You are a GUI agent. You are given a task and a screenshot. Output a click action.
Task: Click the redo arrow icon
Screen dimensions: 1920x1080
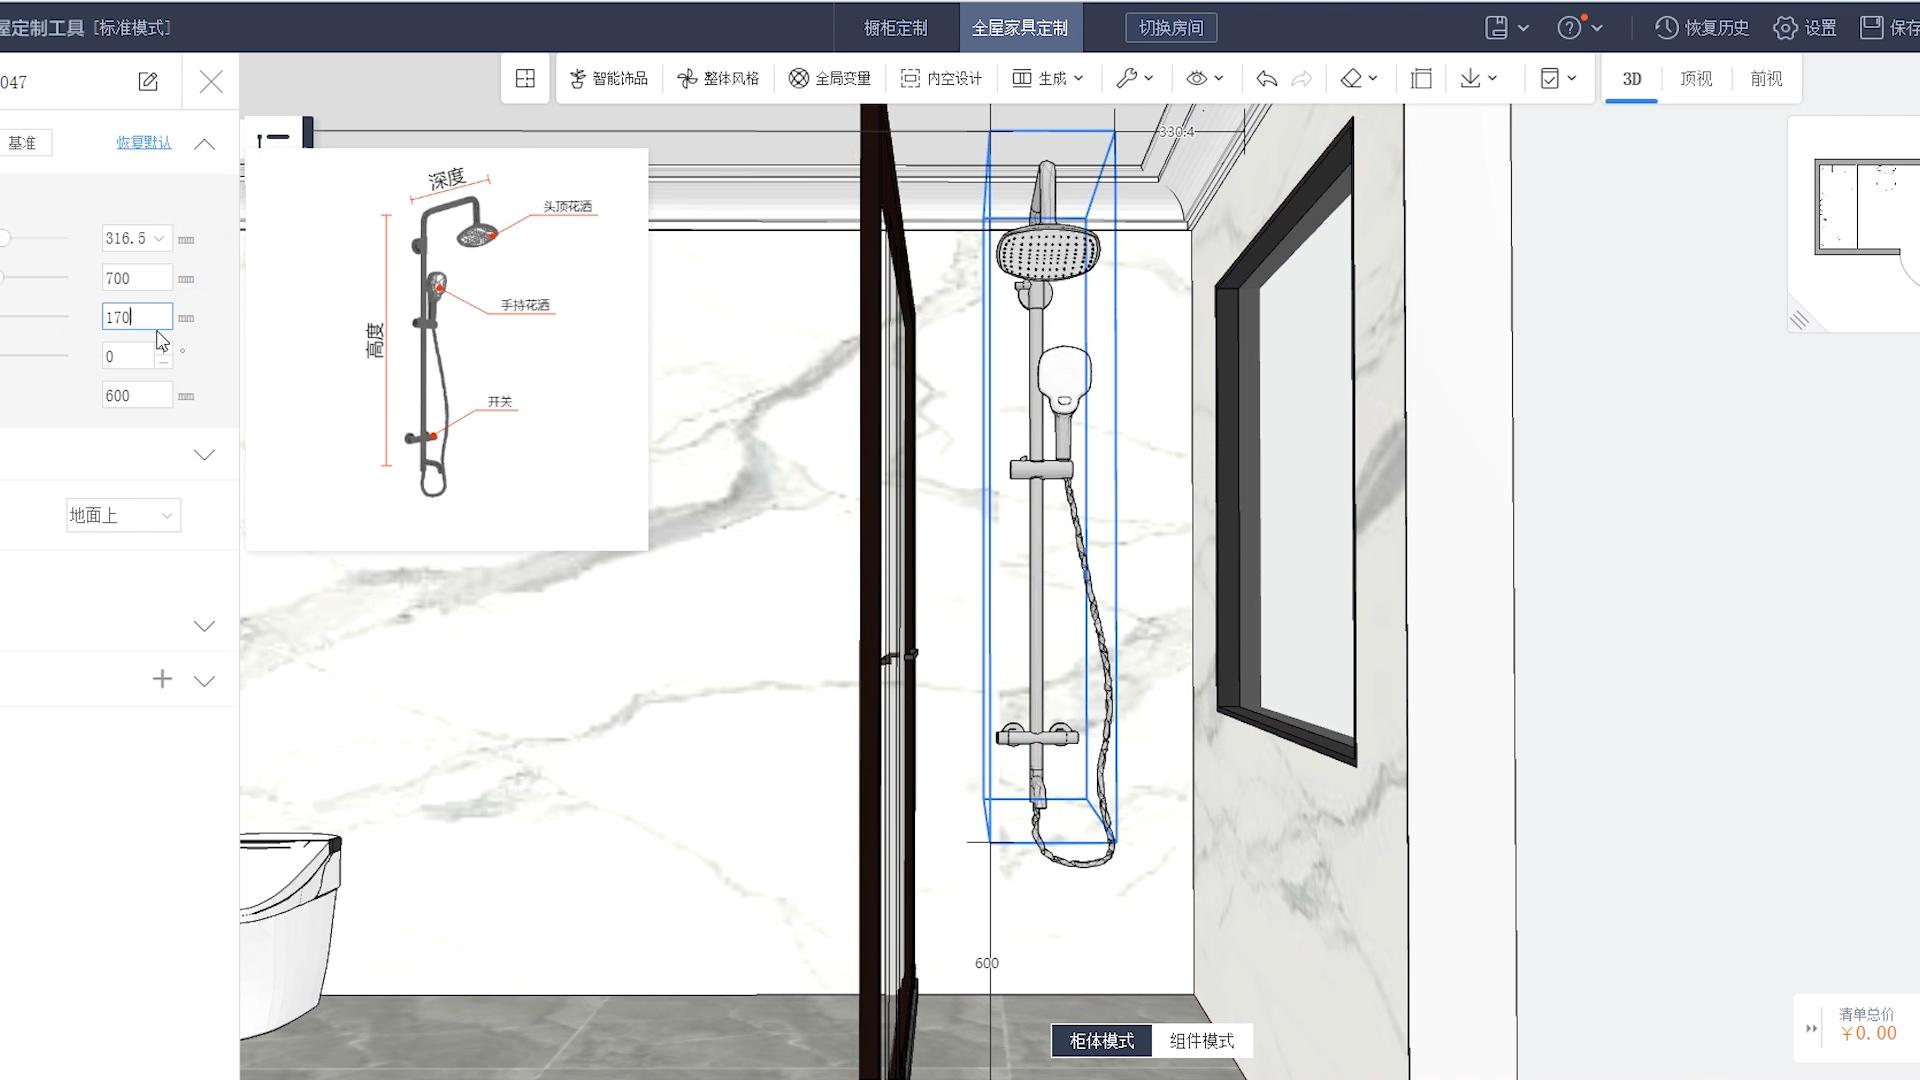pos(1301,78)
